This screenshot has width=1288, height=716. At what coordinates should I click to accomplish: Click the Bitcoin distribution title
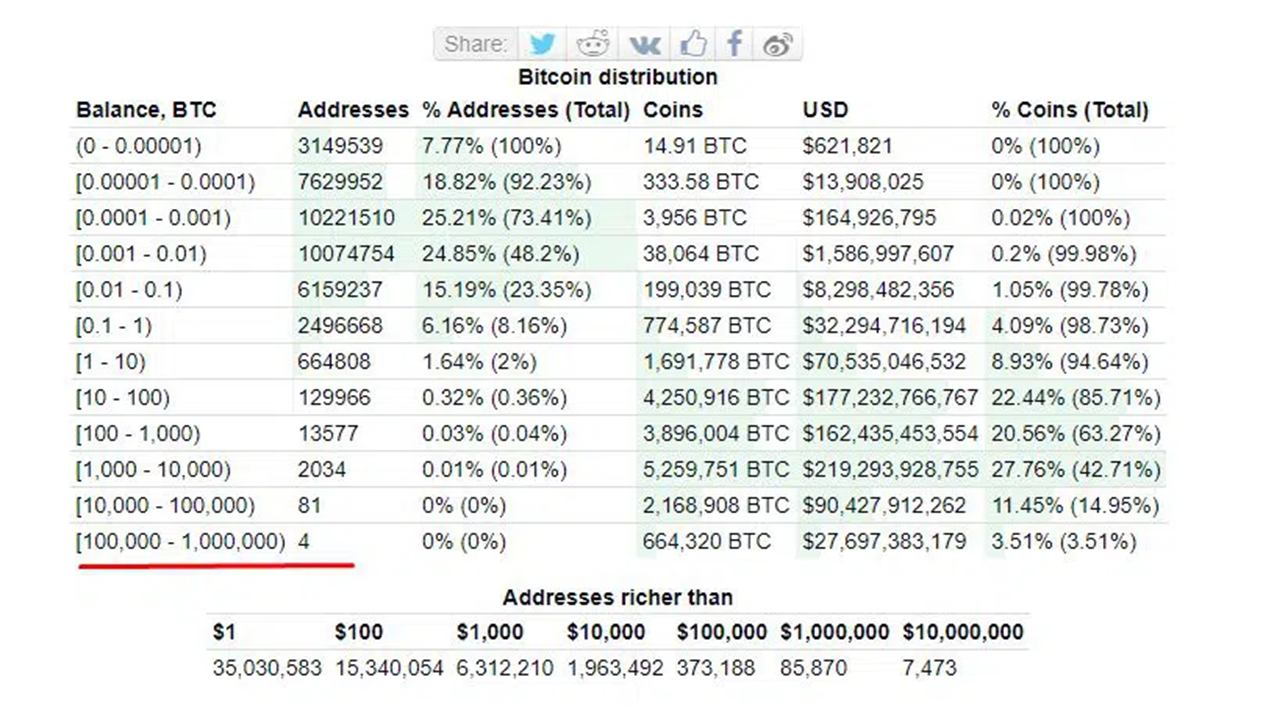[618, 77]
